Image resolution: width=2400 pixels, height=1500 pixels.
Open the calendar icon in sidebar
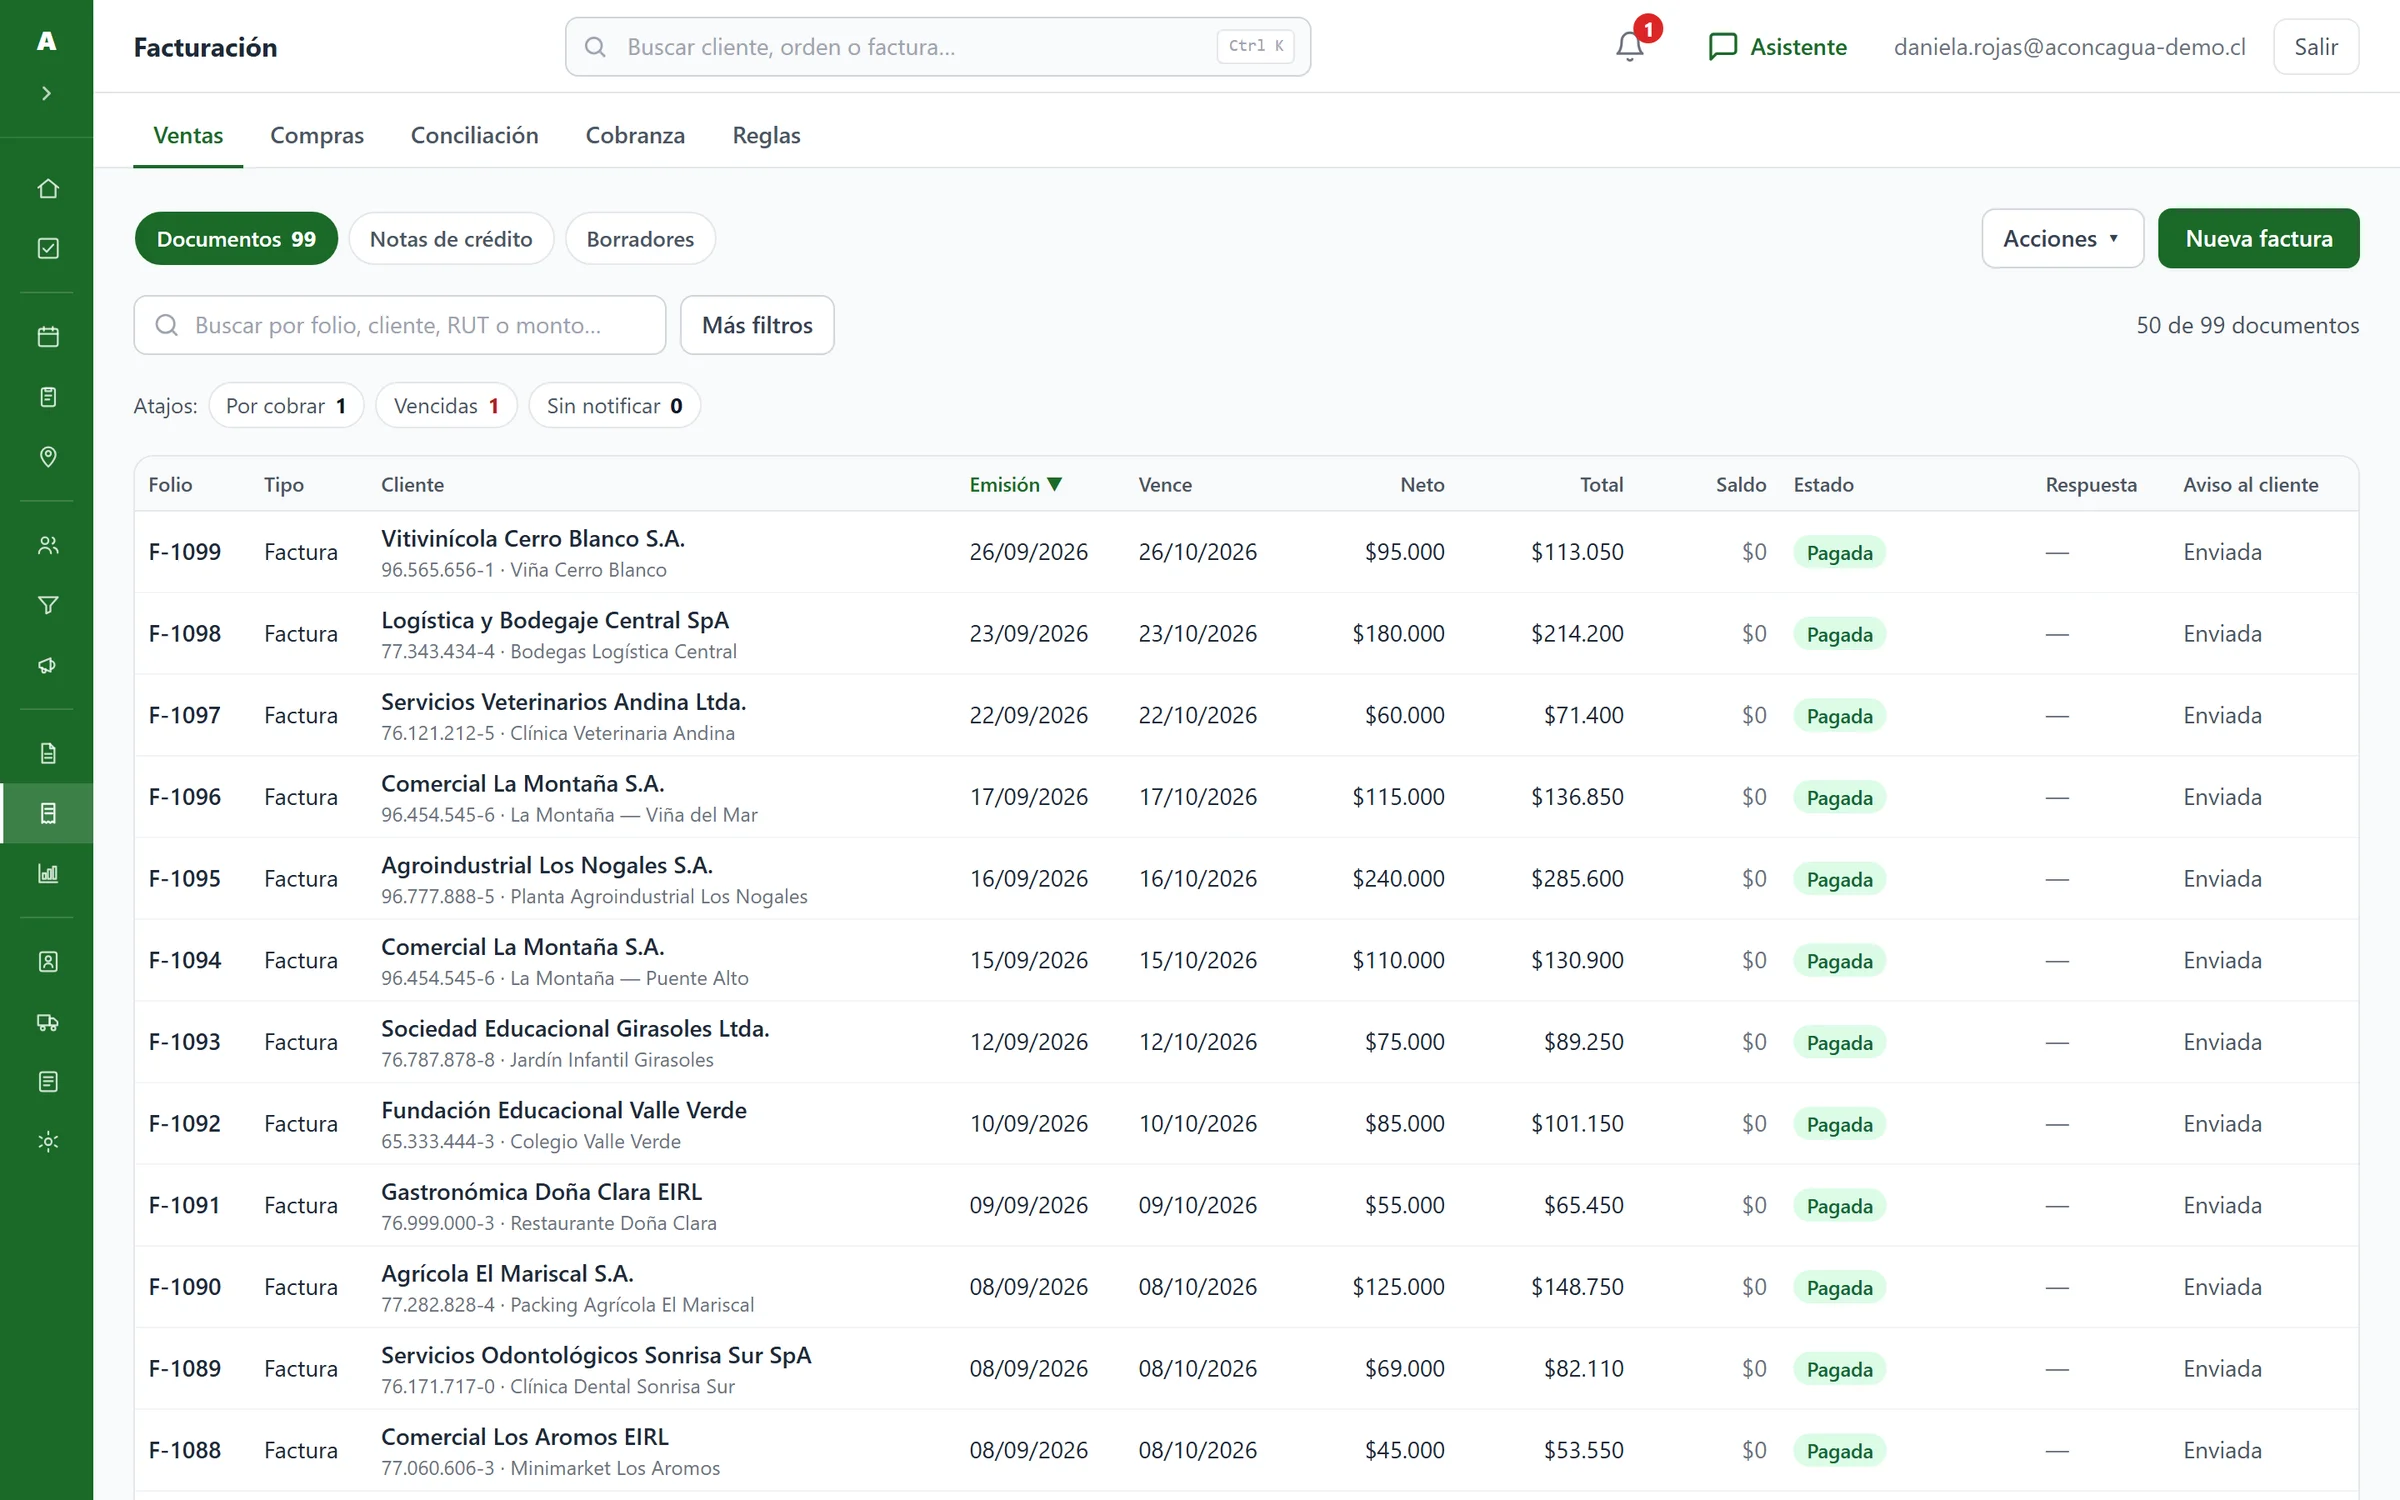pyautogui.click(x=47, y=337)
